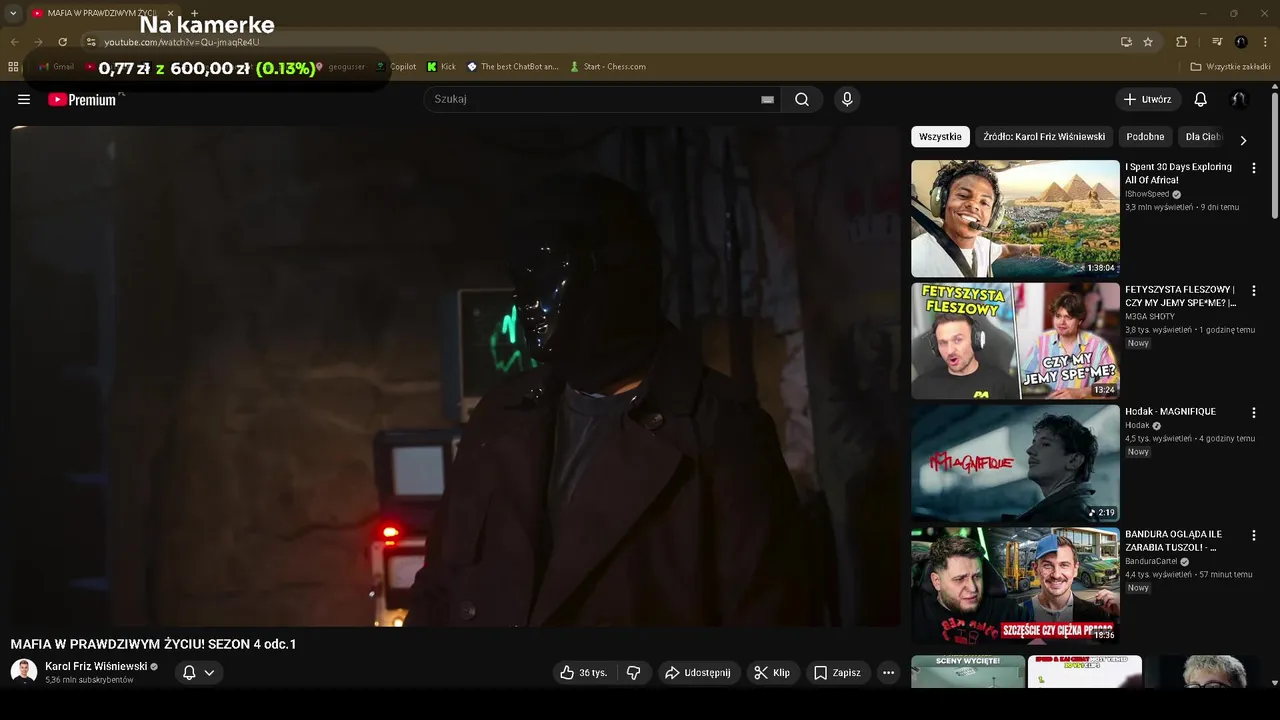1280x720 pixels.
Task: Create a clip with the Klip button
Action: click(x=772, y=673)
